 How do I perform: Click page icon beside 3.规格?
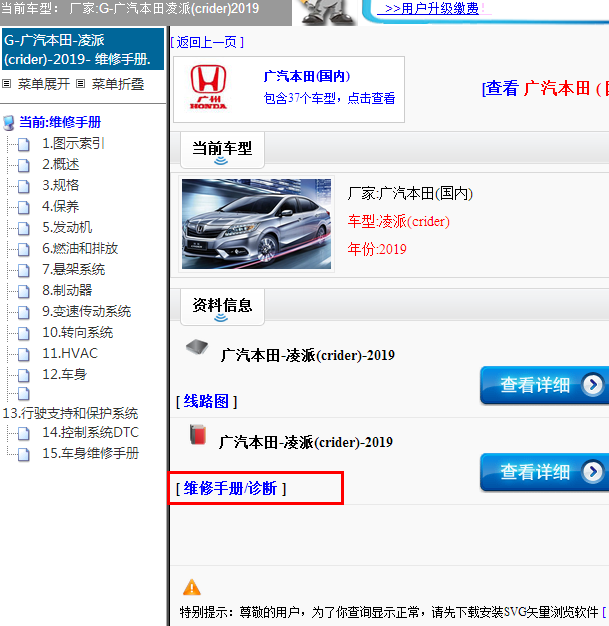coord(24,186)
